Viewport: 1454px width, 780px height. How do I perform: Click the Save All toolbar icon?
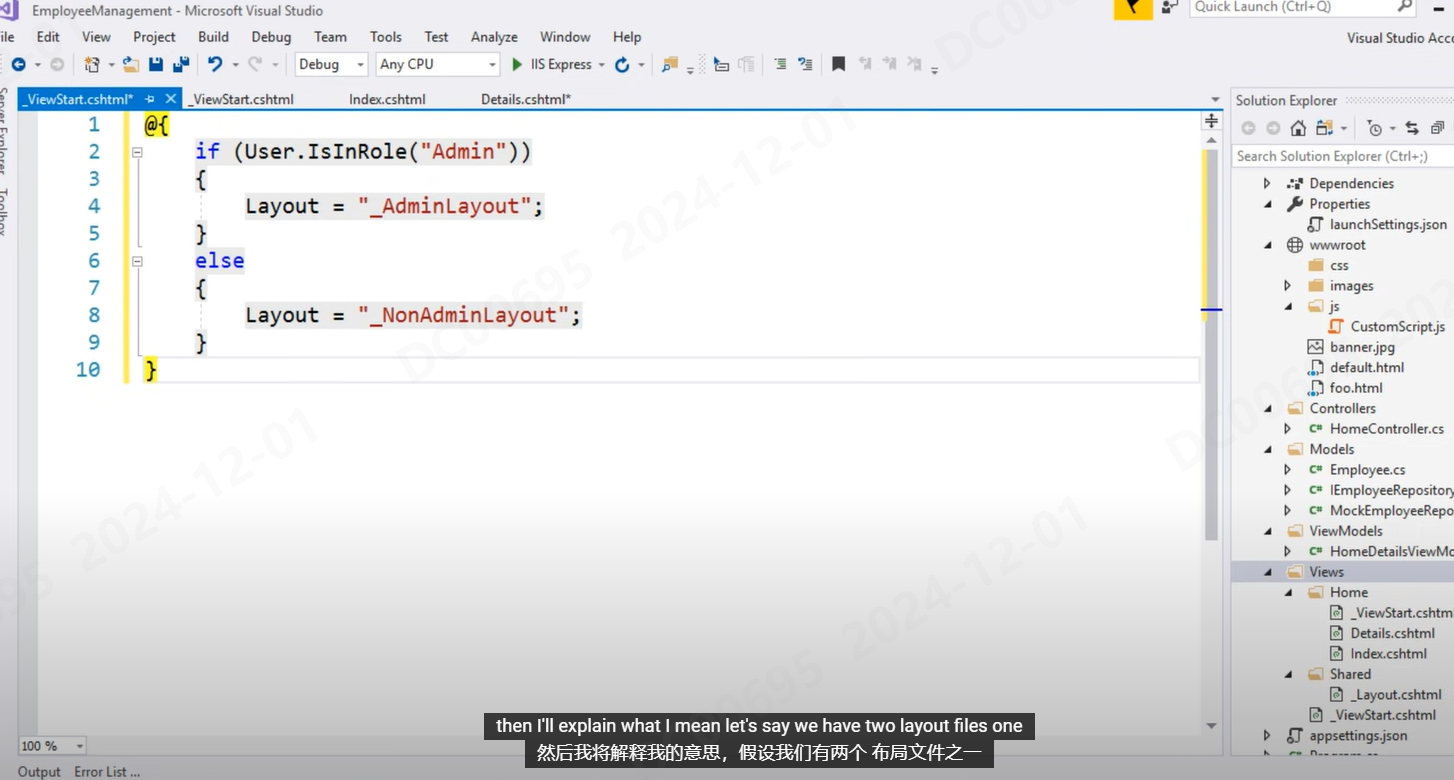coord(181,64)
